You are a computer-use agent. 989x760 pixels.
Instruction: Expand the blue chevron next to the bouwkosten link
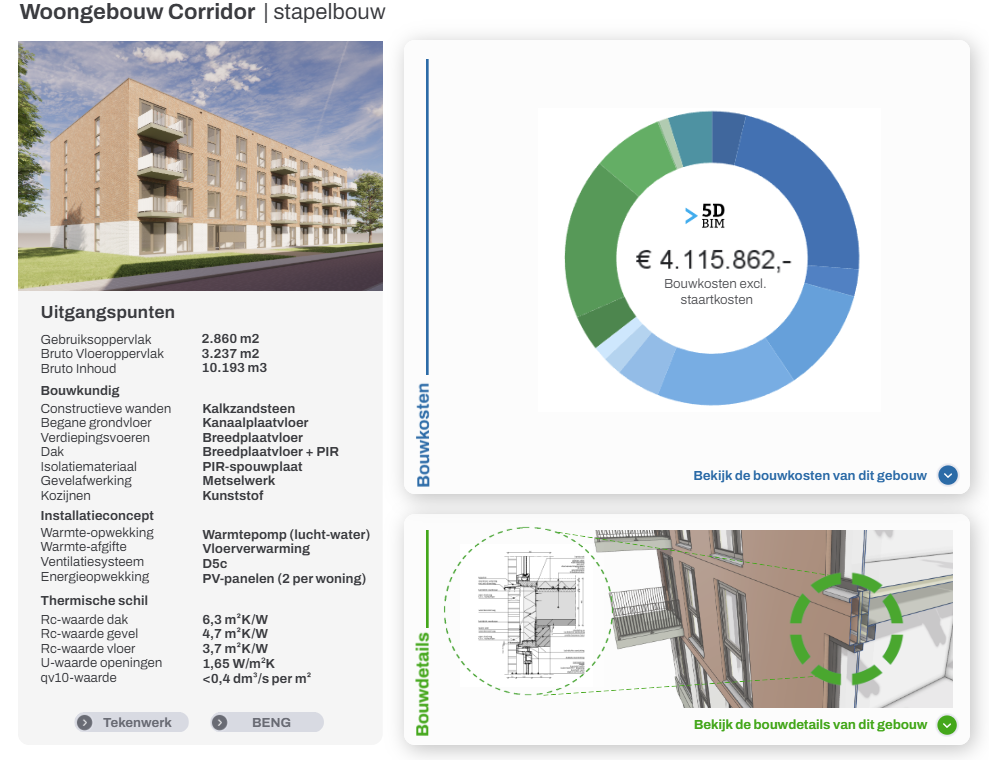click(948, 476)
